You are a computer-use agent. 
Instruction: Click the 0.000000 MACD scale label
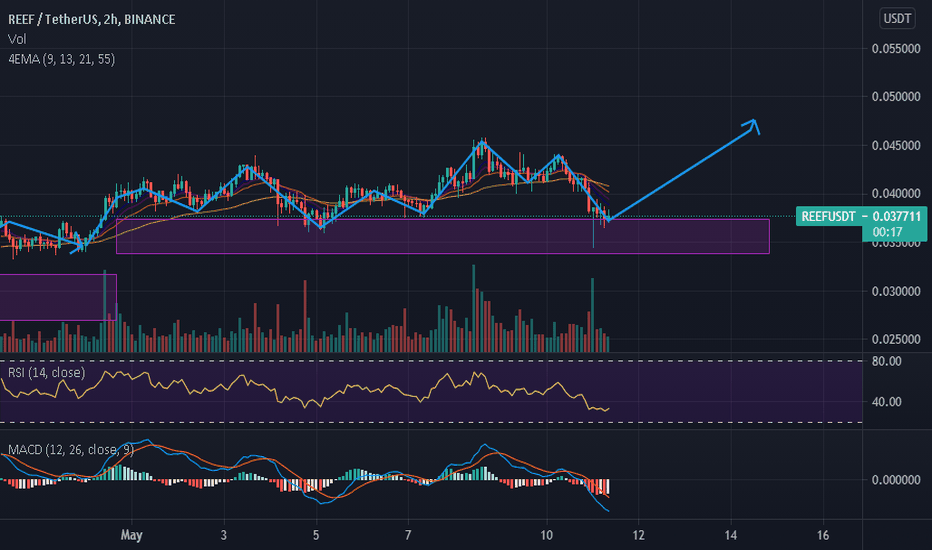[896, 480]
